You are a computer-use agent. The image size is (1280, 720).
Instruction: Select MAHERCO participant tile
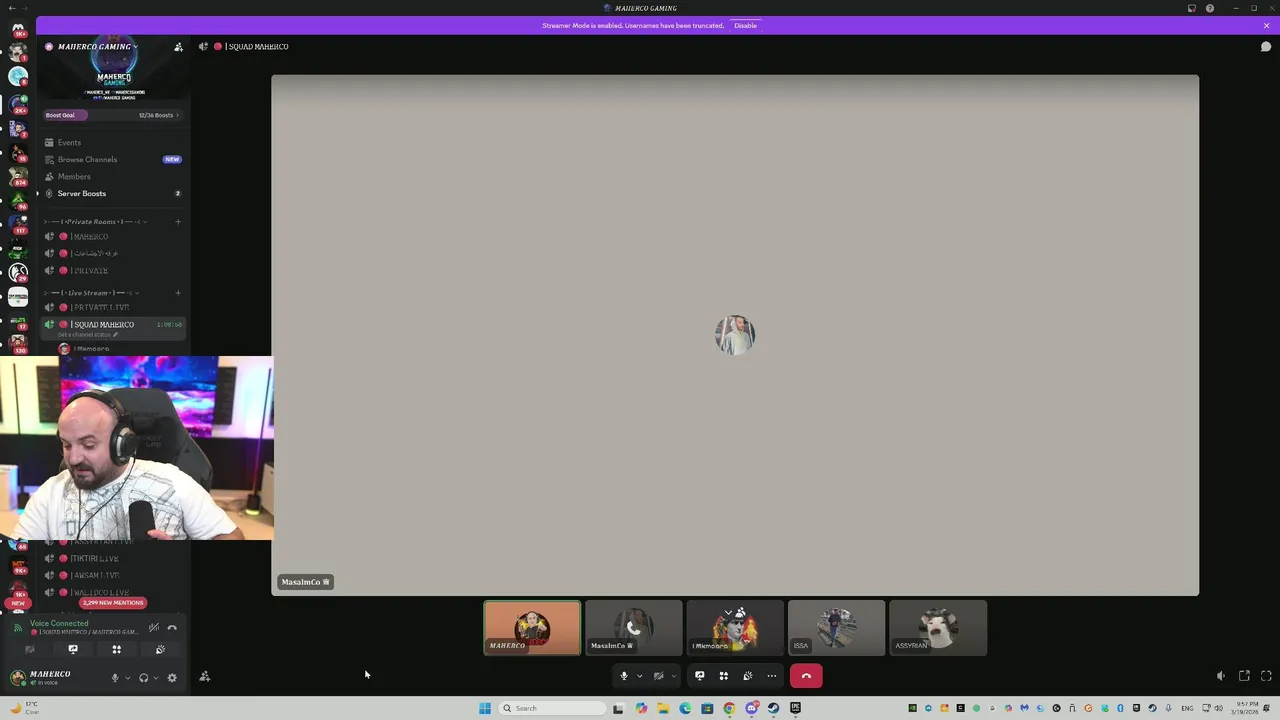pyautogui.click(x=532, y=628)
